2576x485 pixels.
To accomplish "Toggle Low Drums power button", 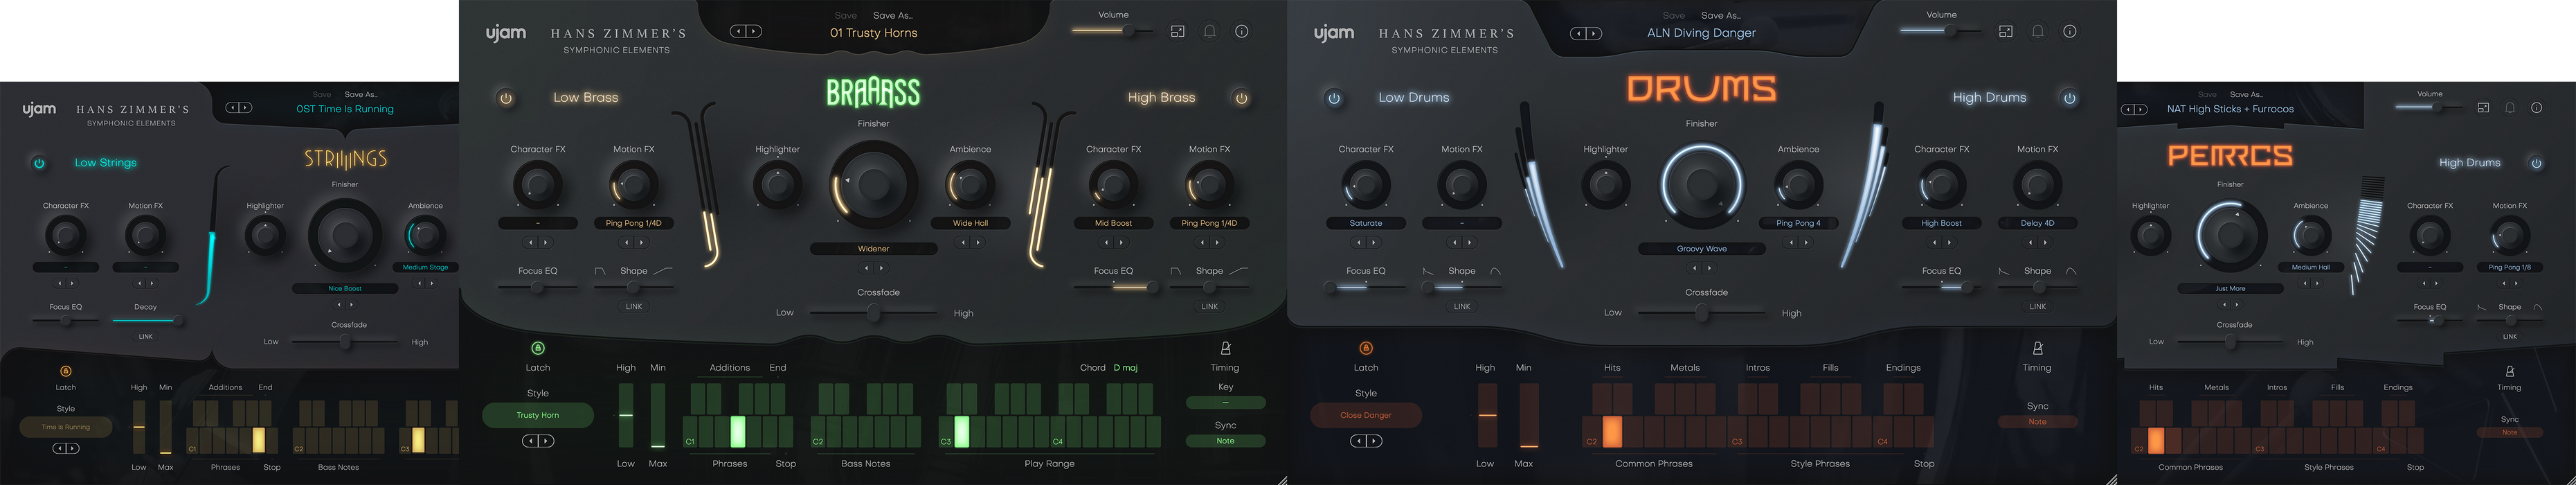I will (x=1334, y=98).
